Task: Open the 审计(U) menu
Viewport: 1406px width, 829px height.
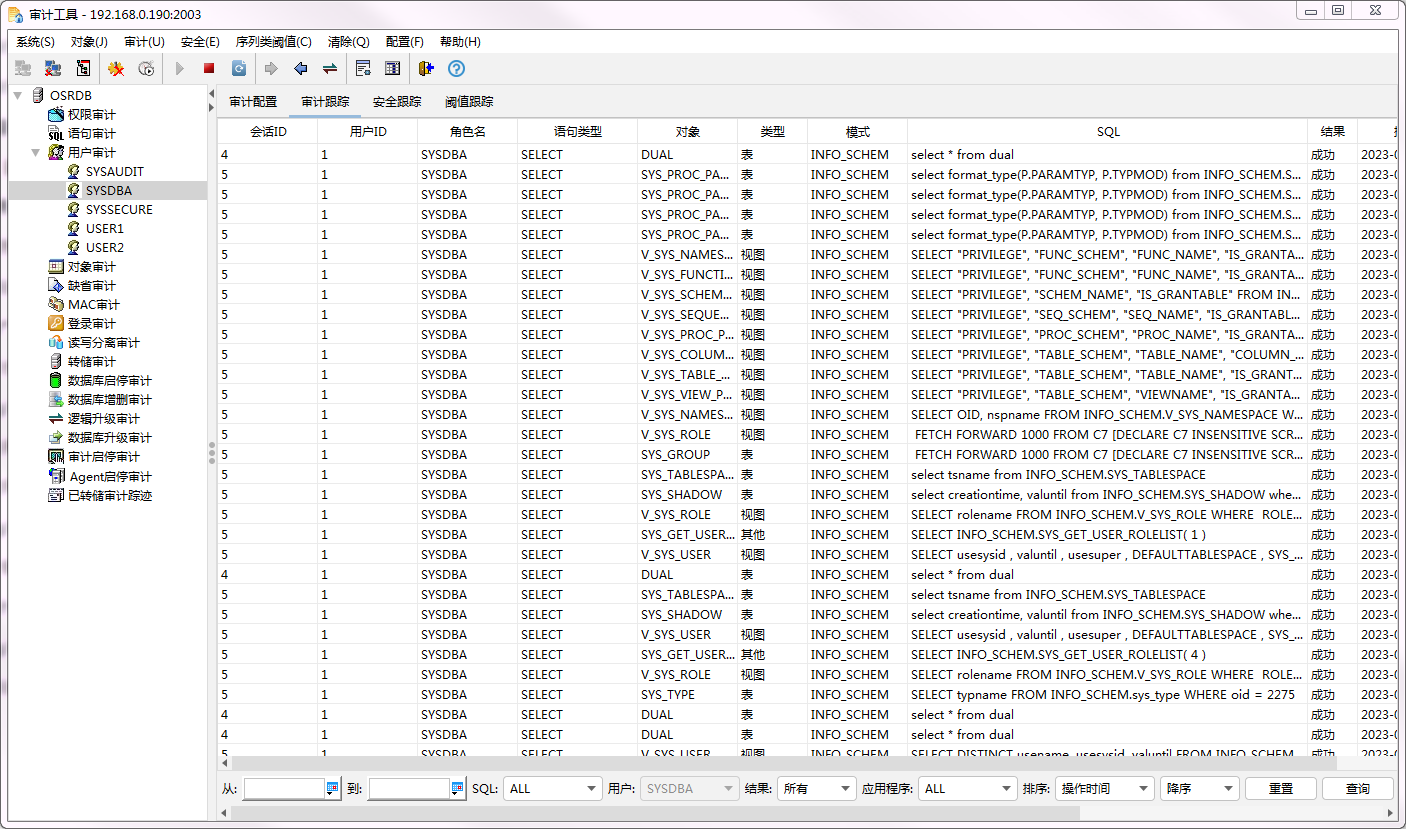Action: click(x=144, y=42)
